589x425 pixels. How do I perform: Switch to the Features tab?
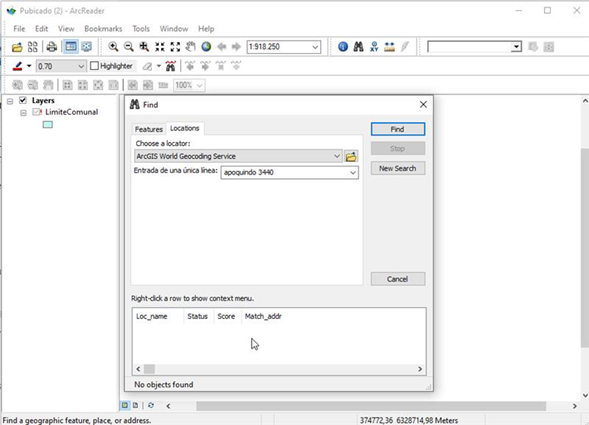coord(149,129)
